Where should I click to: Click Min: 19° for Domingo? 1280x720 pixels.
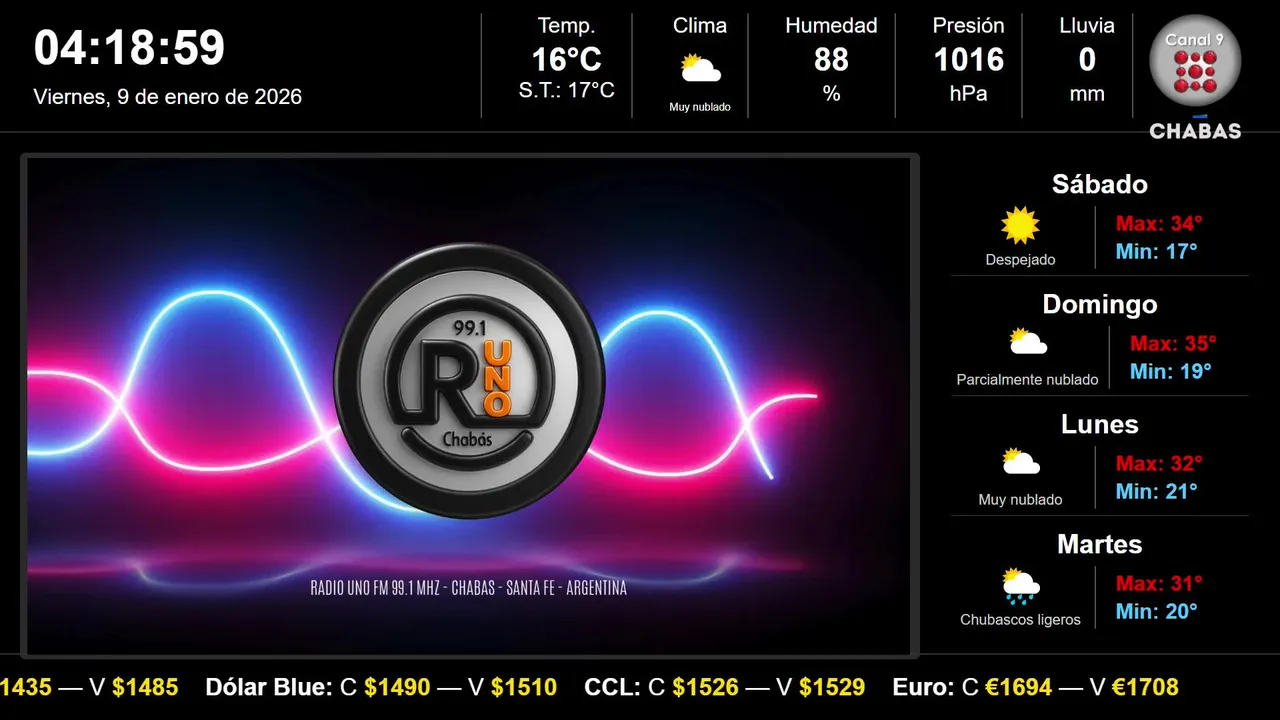(x=1170, y=372)
